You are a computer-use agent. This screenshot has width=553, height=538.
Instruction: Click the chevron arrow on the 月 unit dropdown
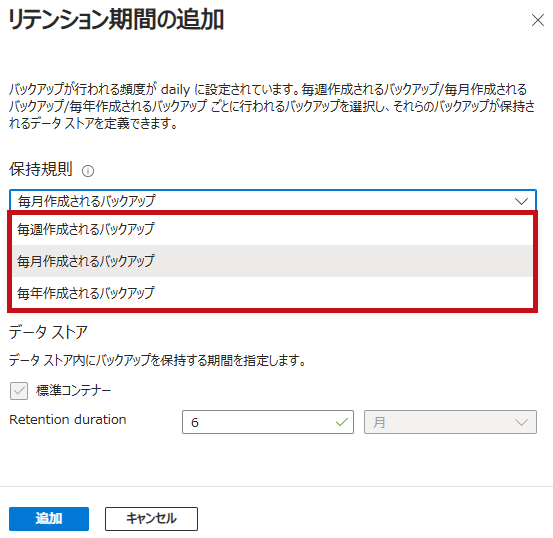[x=521, y=422]
